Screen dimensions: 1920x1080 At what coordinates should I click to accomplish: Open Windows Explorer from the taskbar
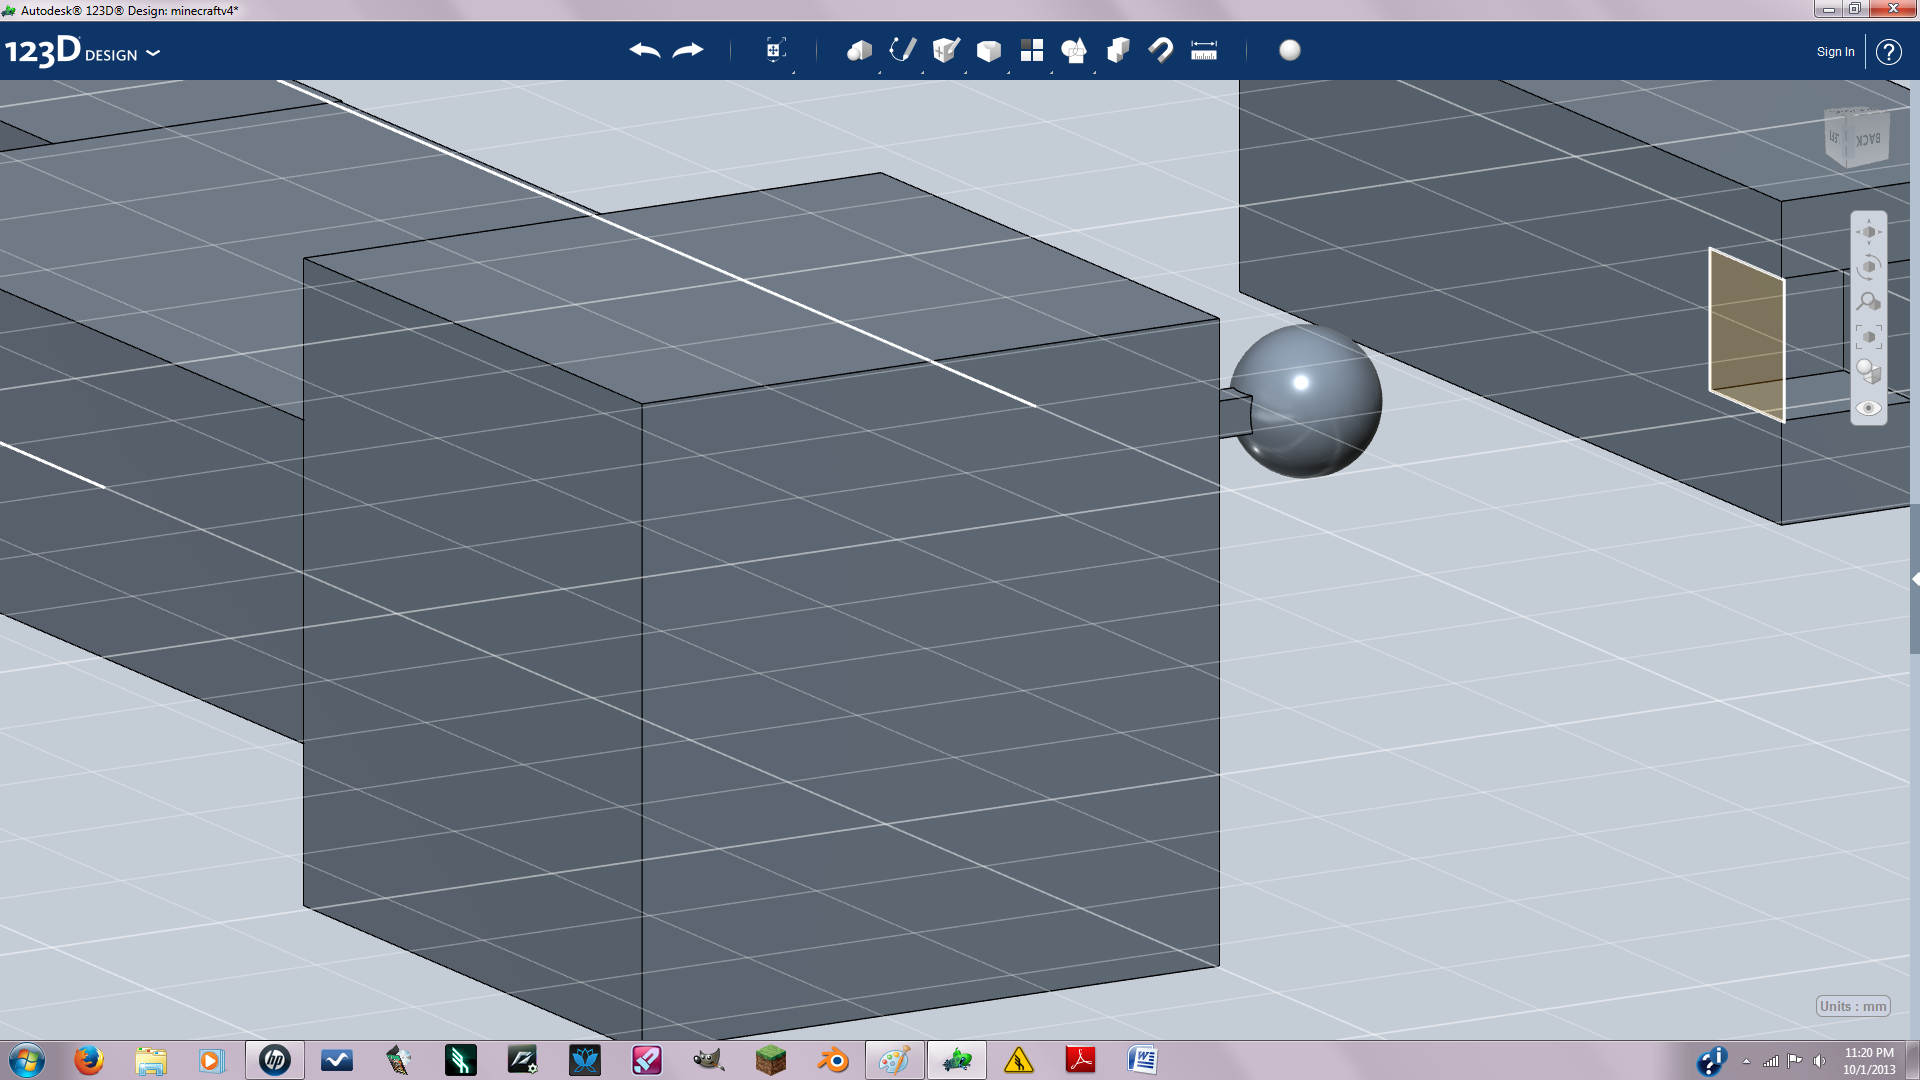tap(151, 1060)
